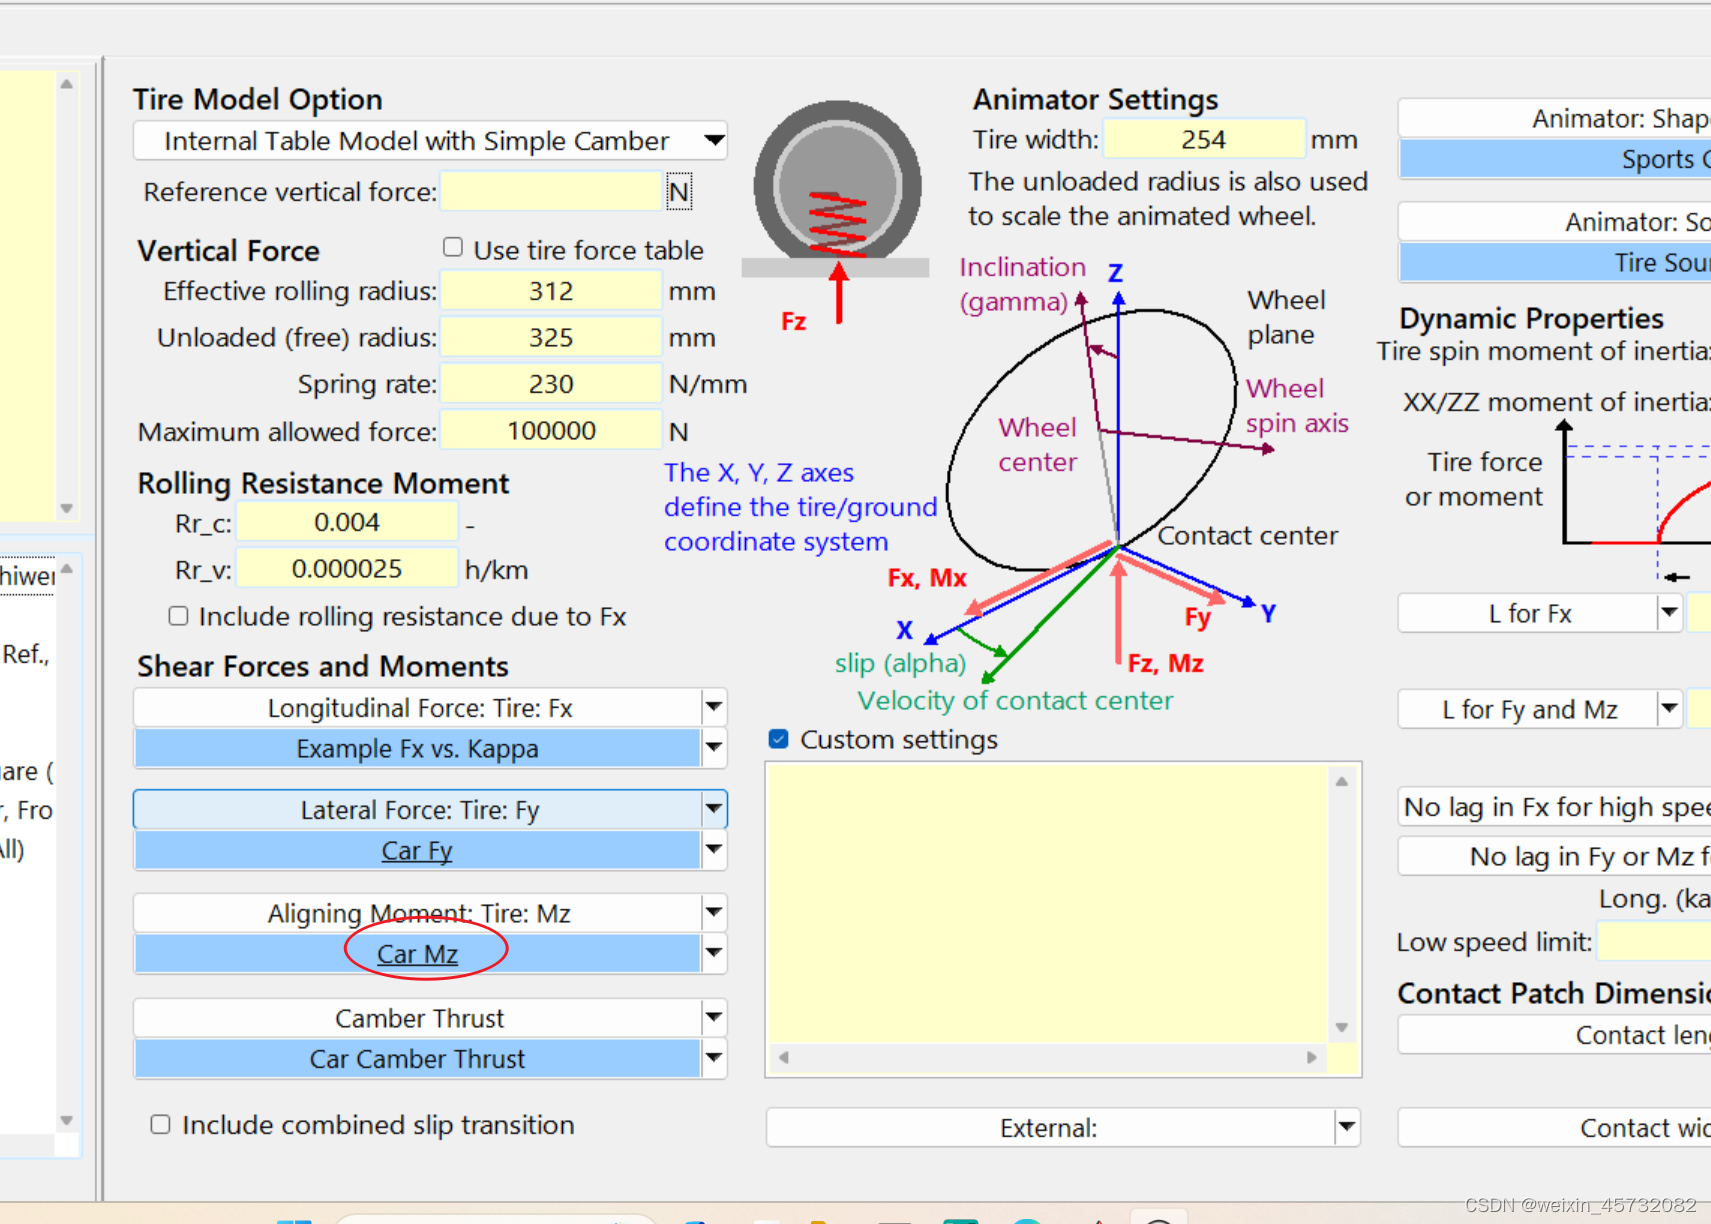Click the Tire width input field
1711x1224 pixels.
pos(1203,139)
